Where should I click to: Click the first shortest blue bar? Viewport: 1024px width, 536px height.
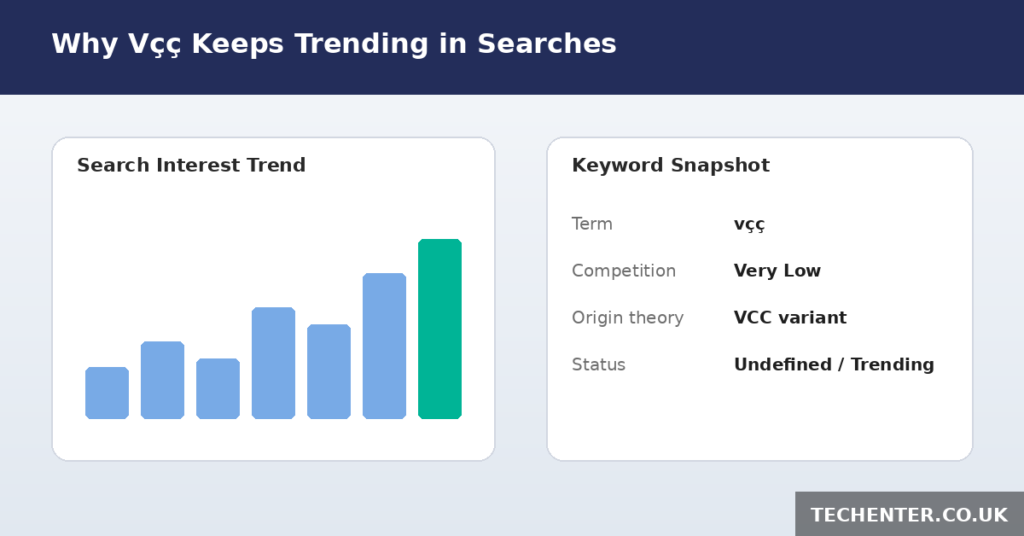point(107,393)
